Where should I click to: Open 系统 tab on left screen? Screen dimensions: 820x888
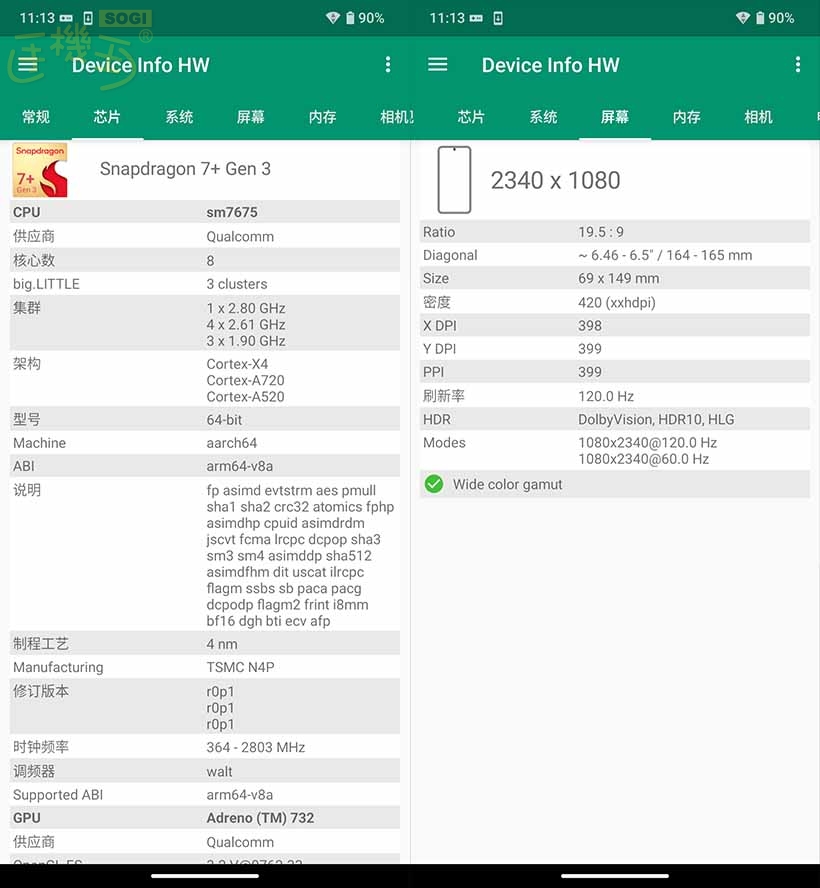click(x=179, y=117)
